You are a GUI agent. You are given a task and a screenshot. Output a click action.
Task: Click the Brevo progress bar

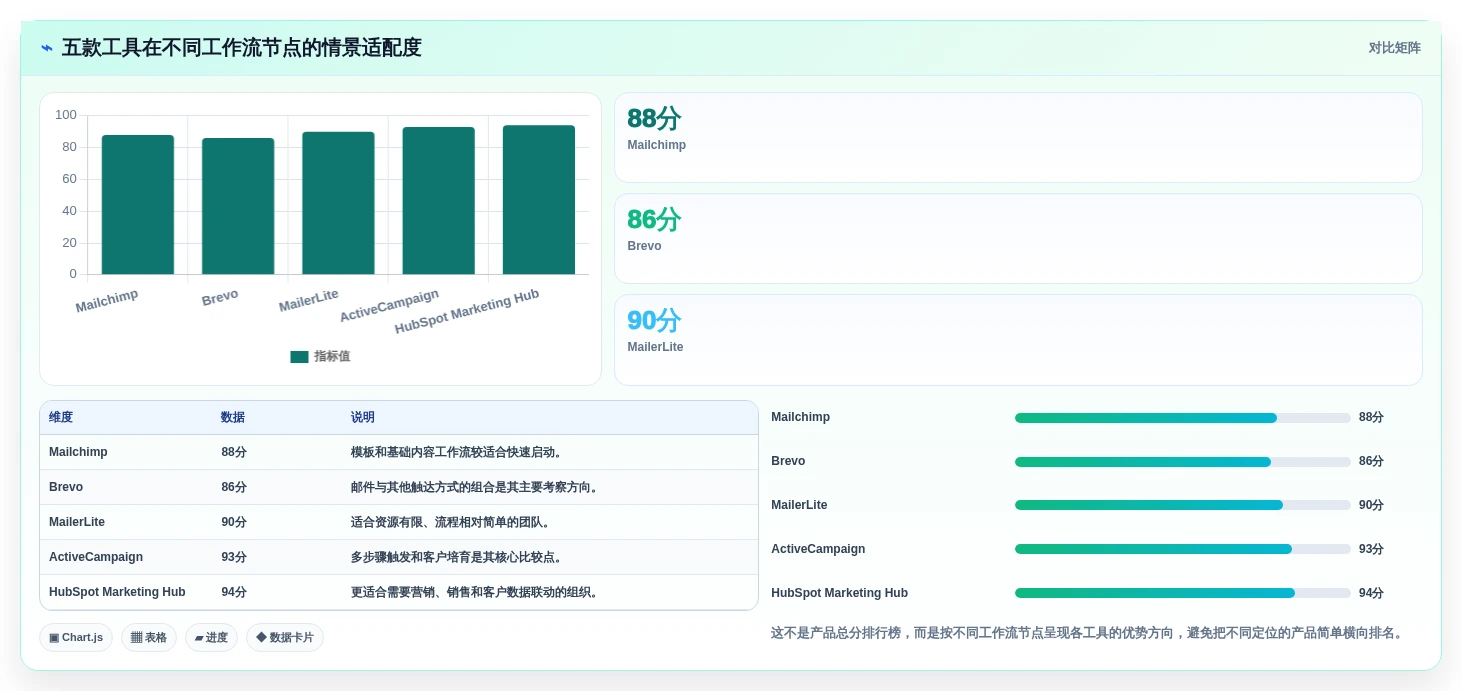[x=1182, y=462]
